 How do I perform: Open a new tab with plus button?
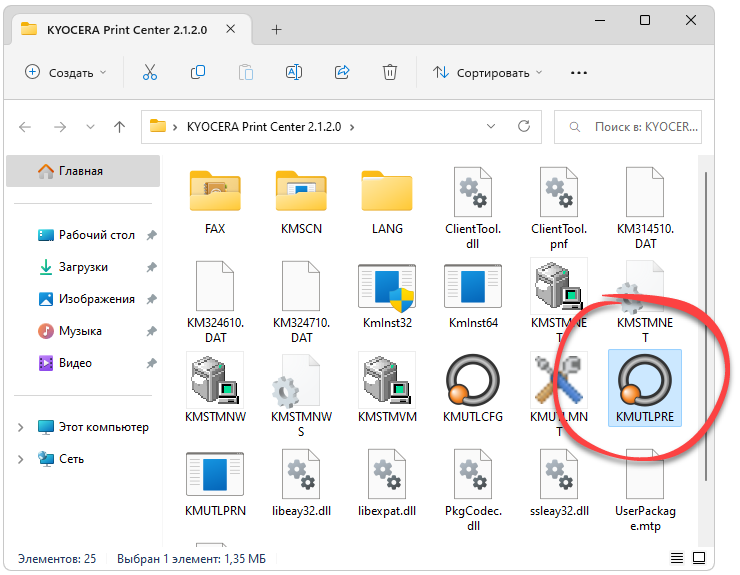click(277, 29)
